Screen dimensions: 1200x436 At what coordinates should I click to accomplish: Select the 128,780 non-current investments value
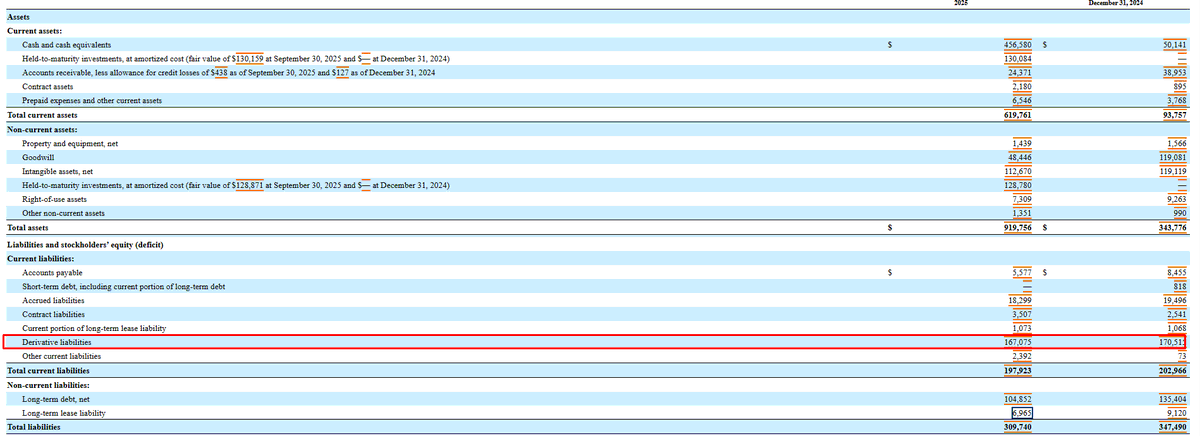(1018, 186)
